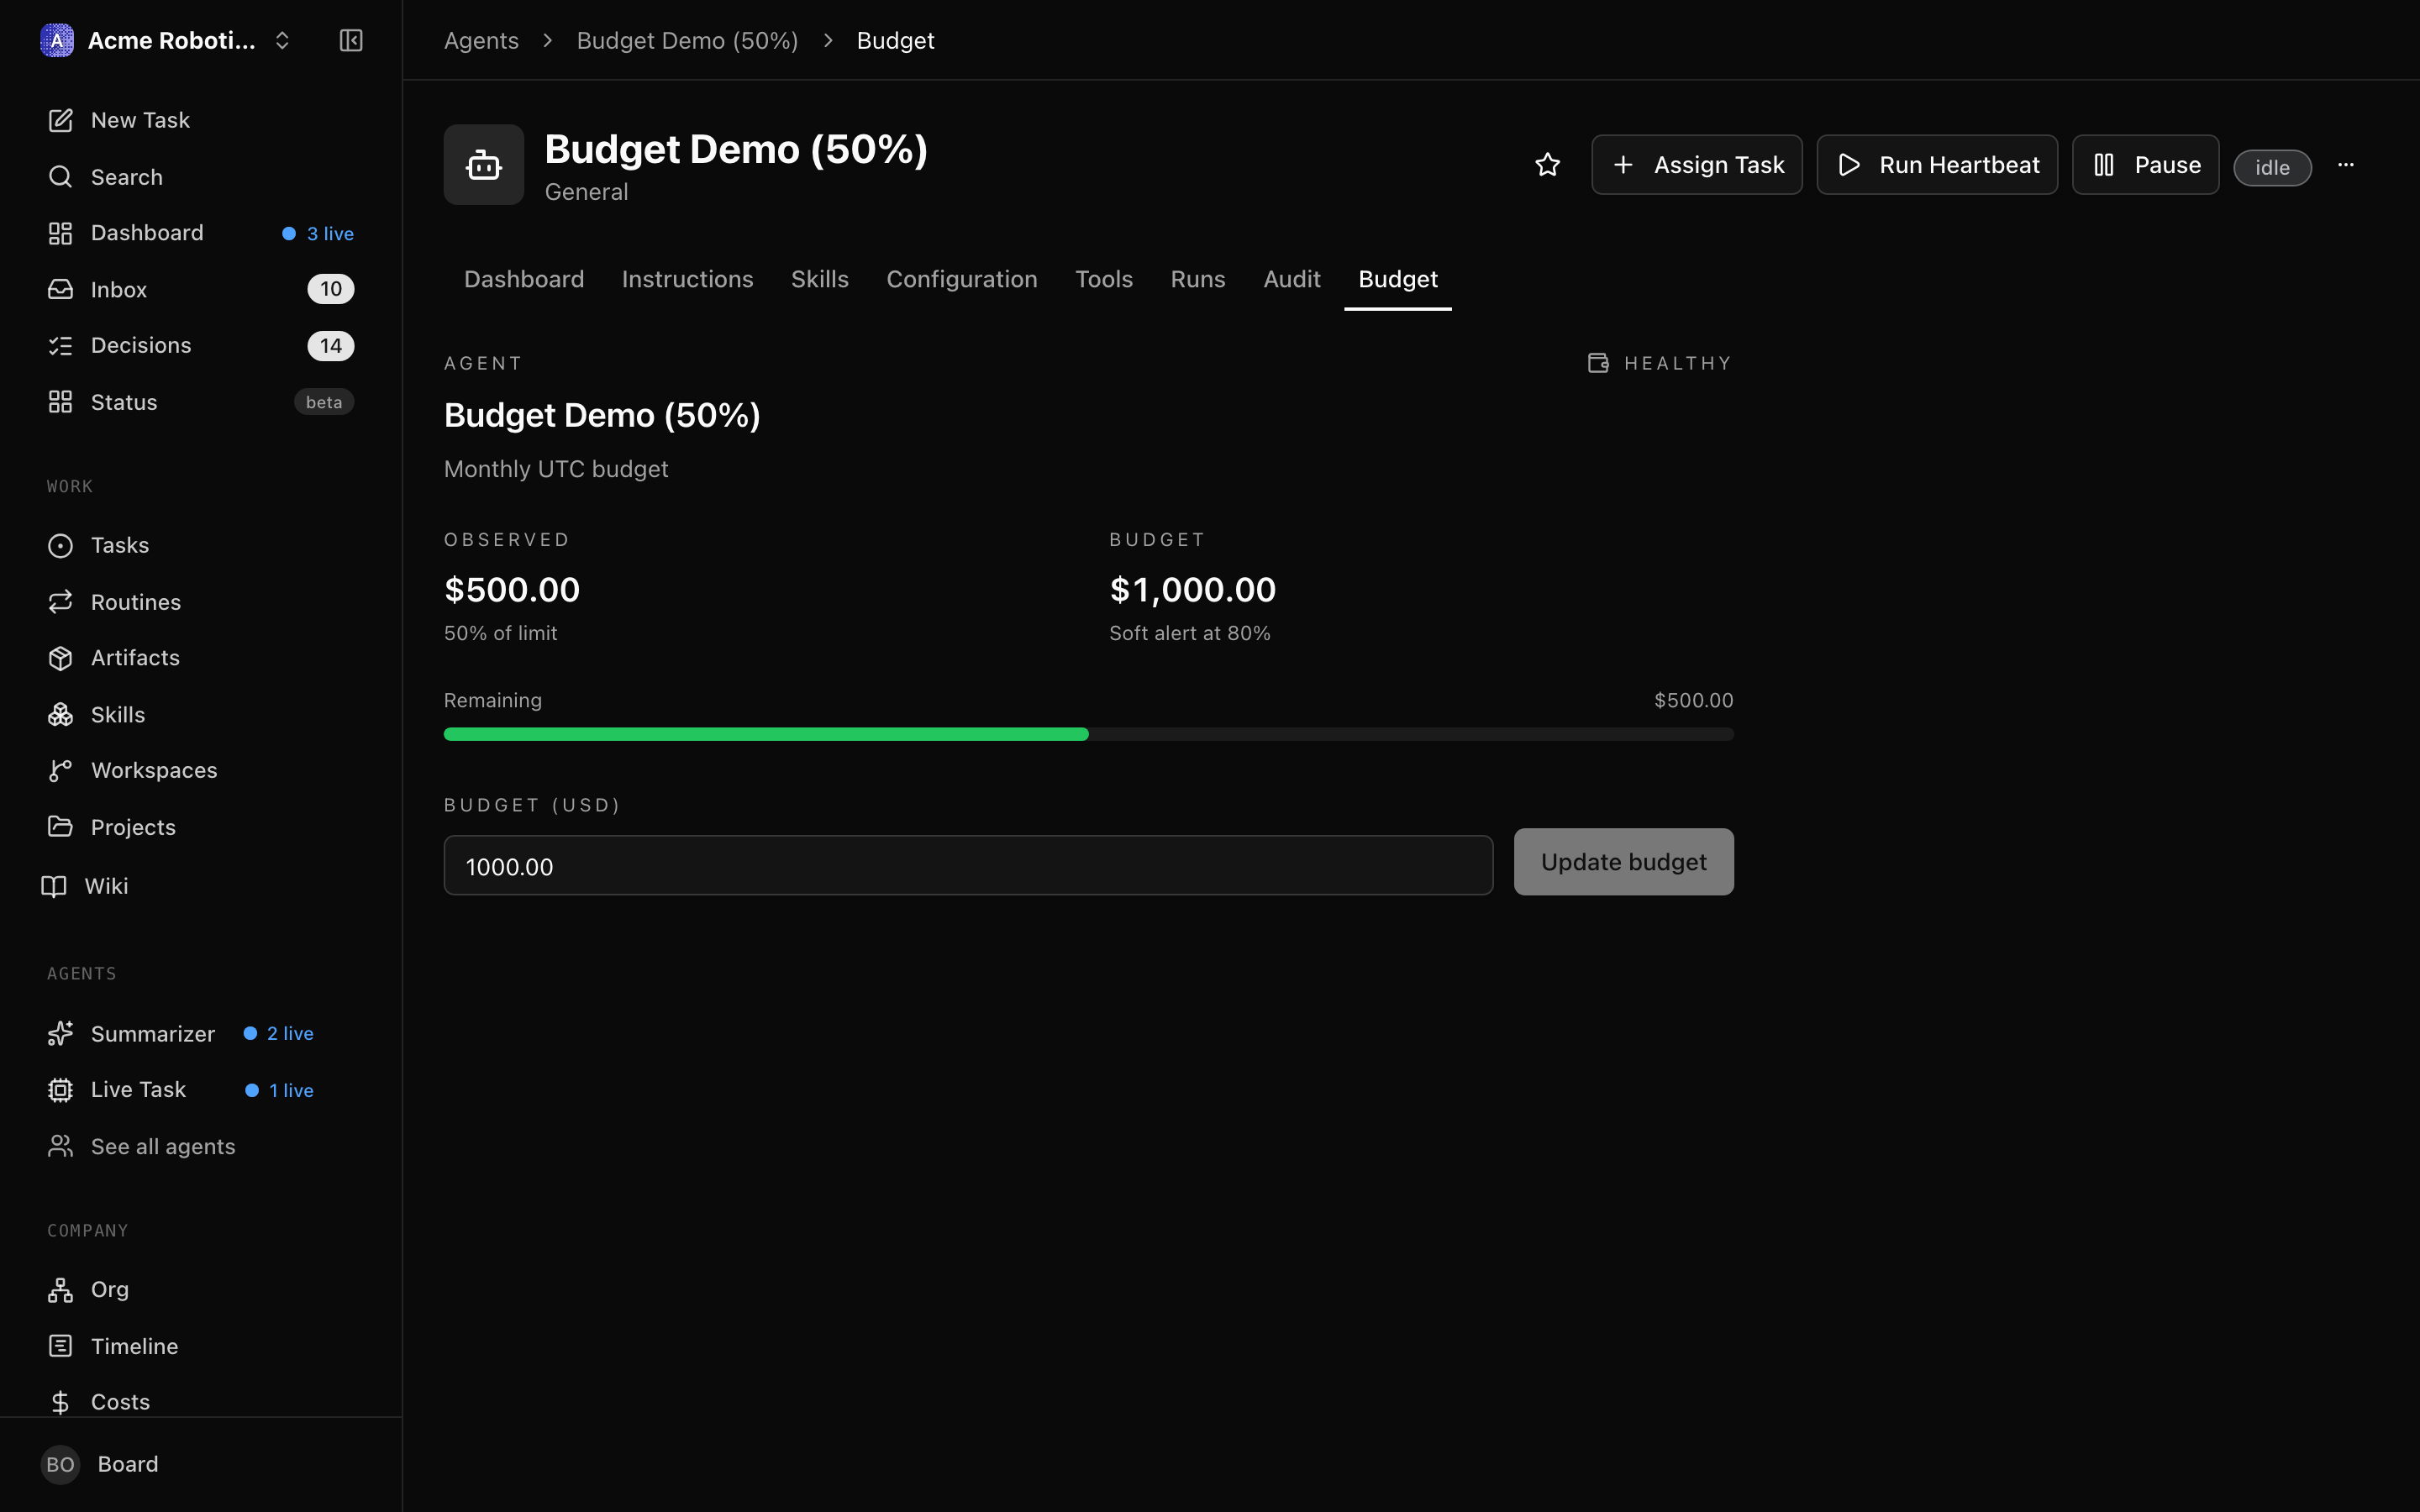
Task: Click the 2 live indicator beside Summarizer
Action: pos(279,1034)
